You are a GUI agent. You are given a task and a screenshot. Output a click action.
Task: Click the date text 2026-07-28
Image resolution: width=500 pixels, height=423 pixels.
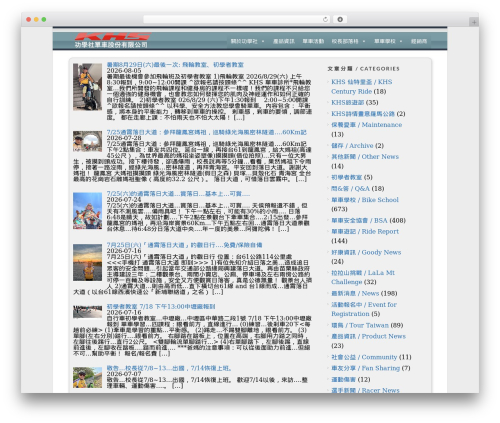[124, 138]
